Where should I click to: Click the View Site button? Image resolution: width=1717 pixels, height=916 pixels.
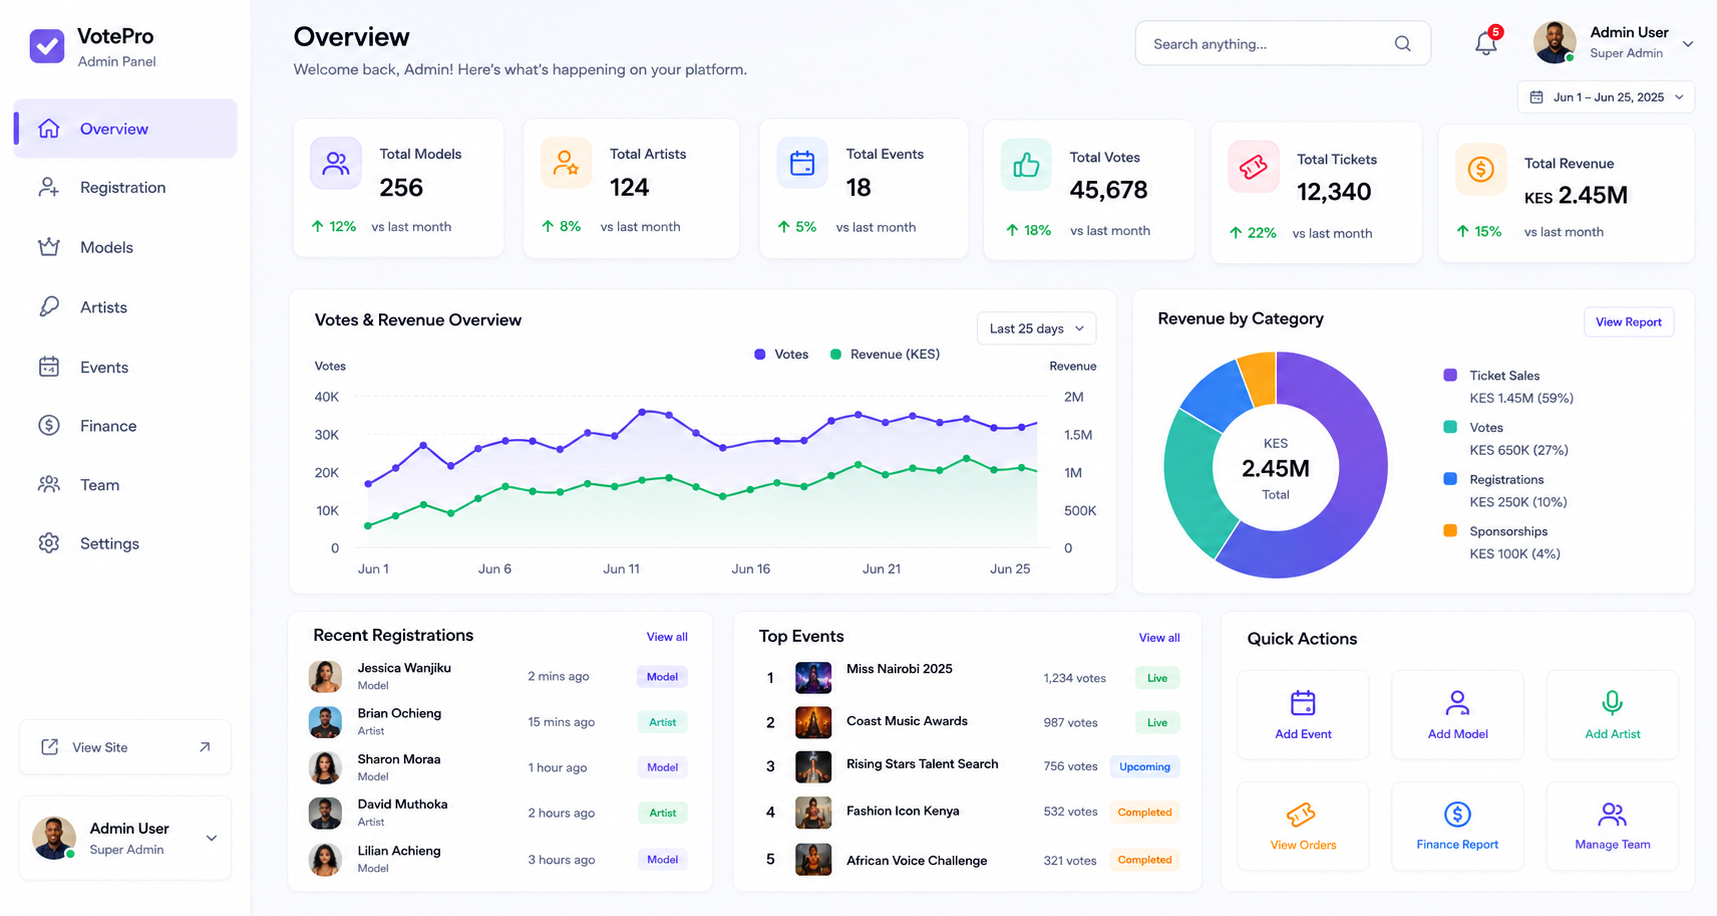pyautogui.click(x=125, y=747)
